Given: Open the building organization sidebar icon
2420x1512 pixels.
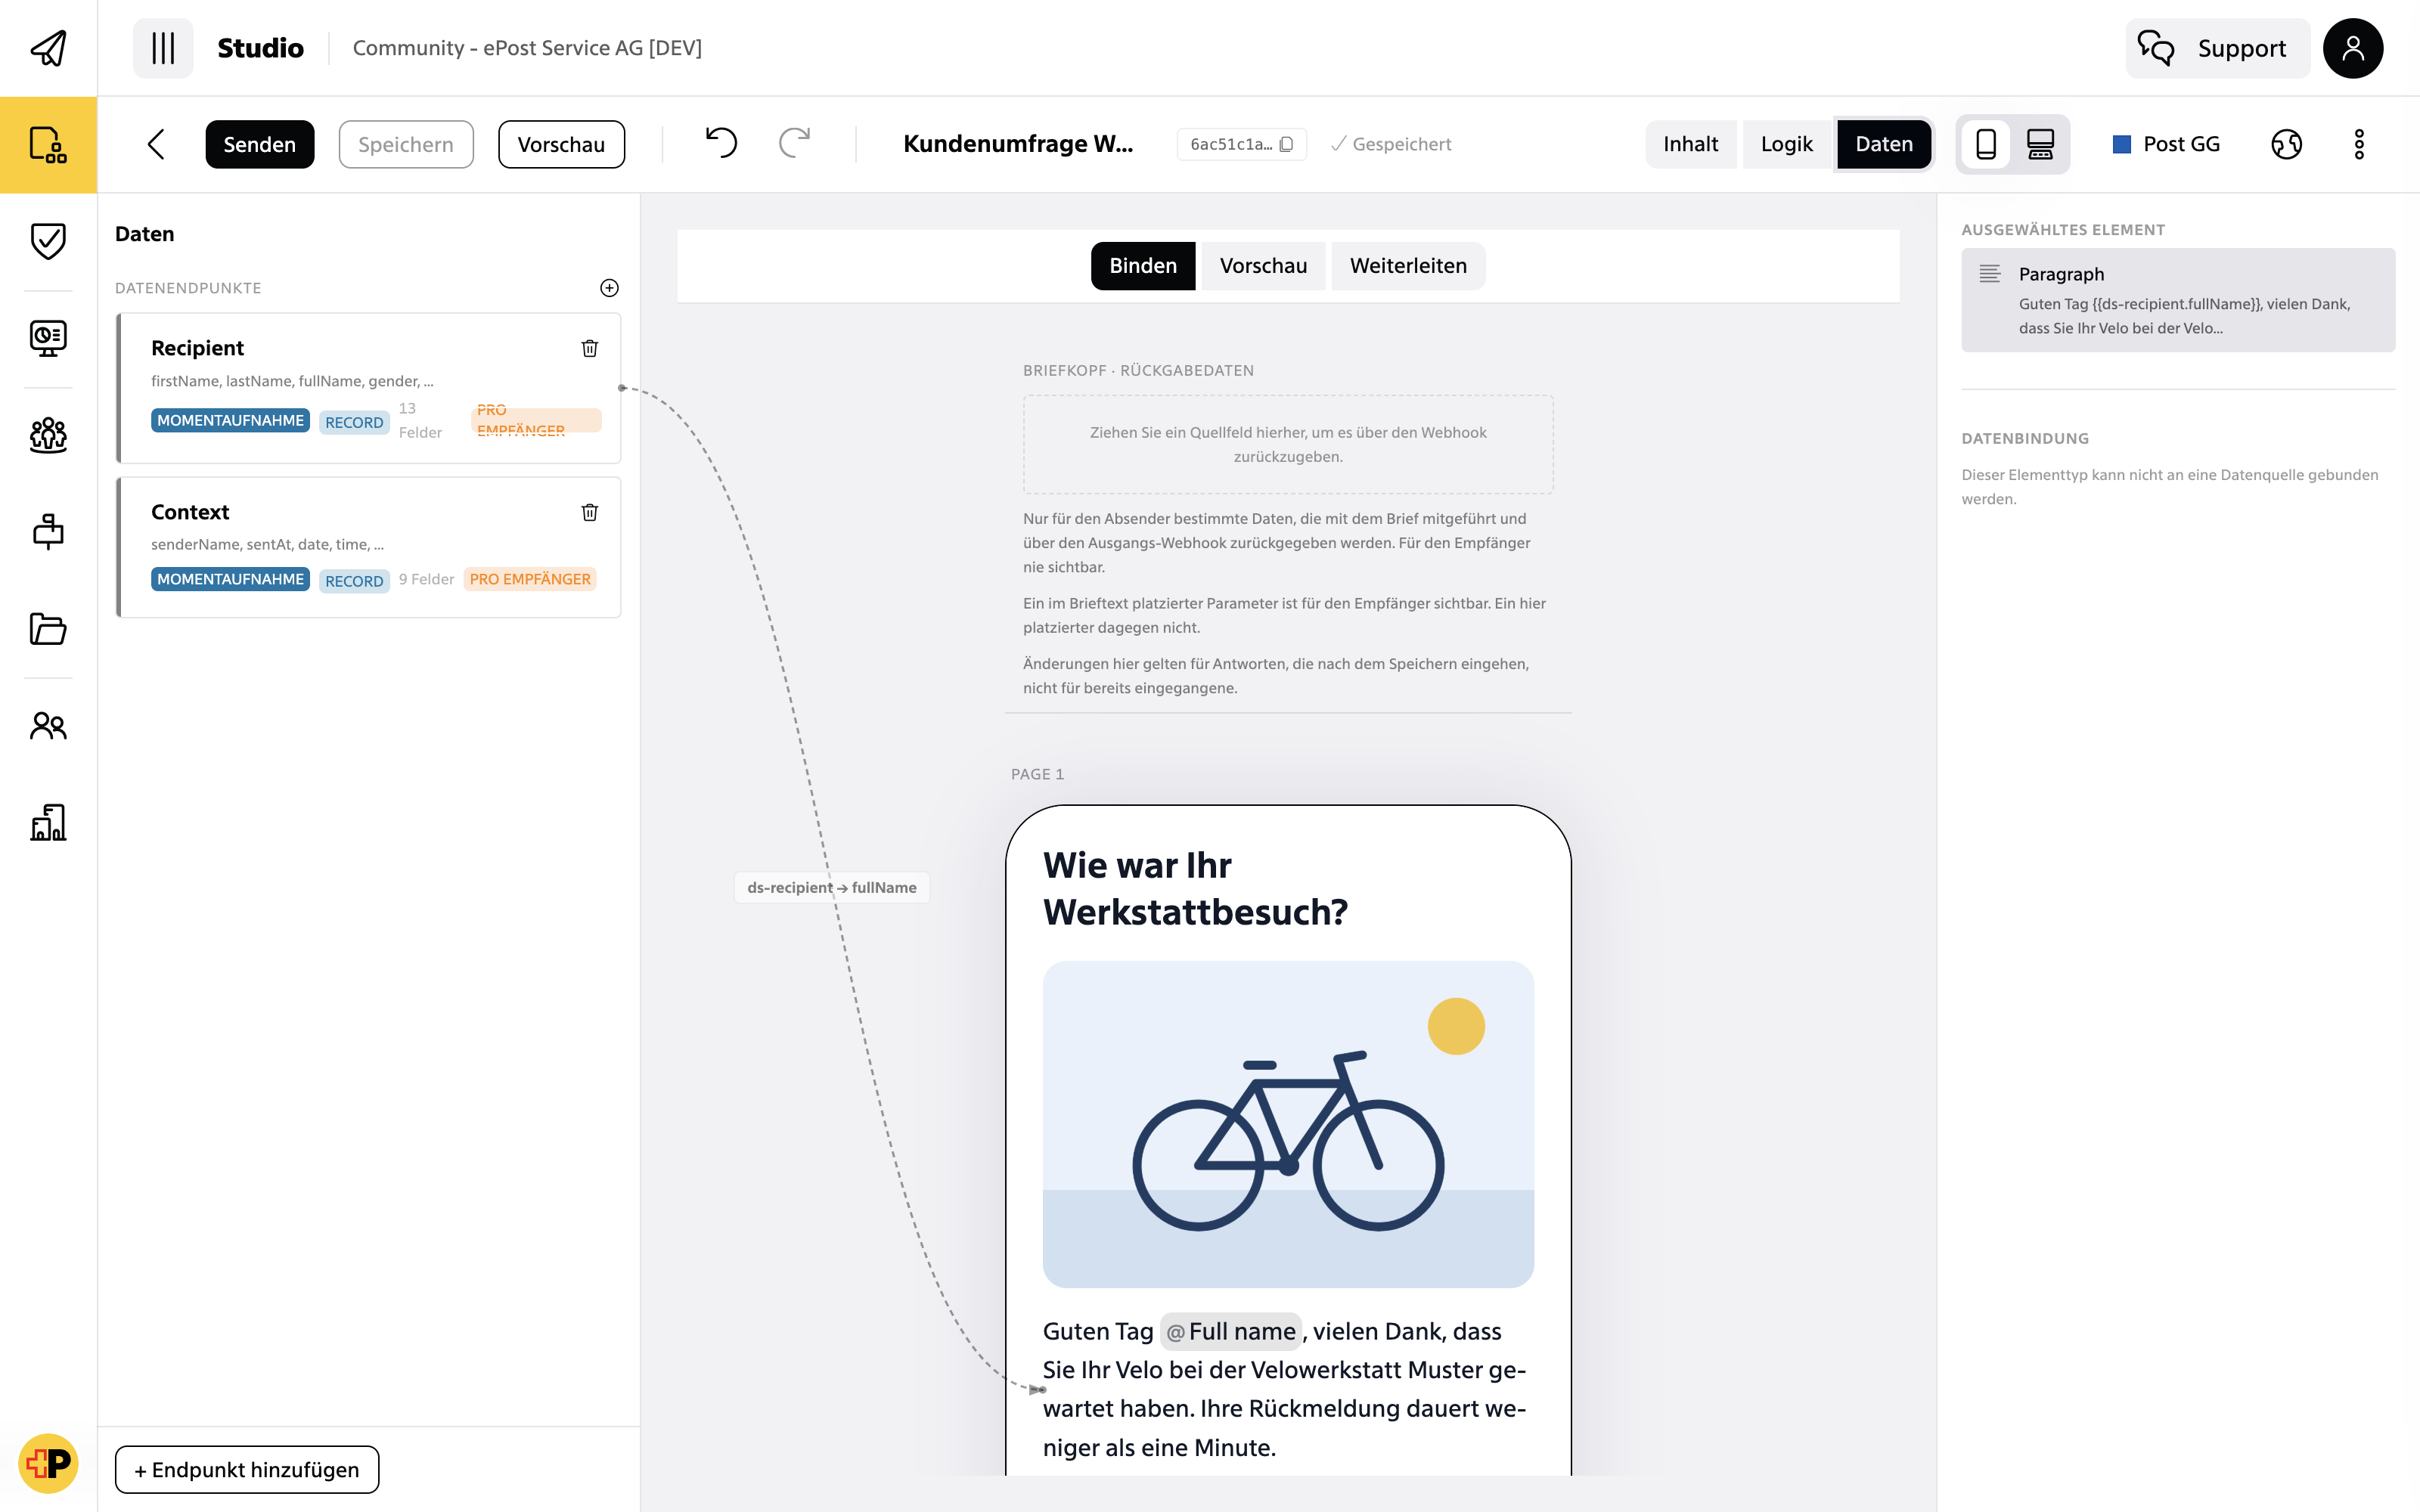Looking at the screenshot, I should pos(48,822).
